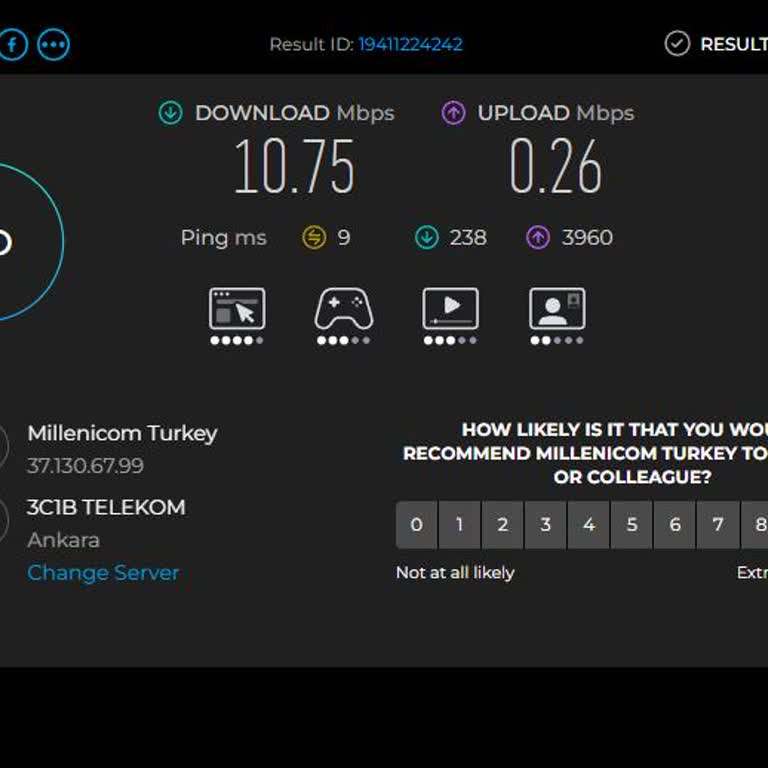Select IP address 37.130.67.99

click(85, 466)
